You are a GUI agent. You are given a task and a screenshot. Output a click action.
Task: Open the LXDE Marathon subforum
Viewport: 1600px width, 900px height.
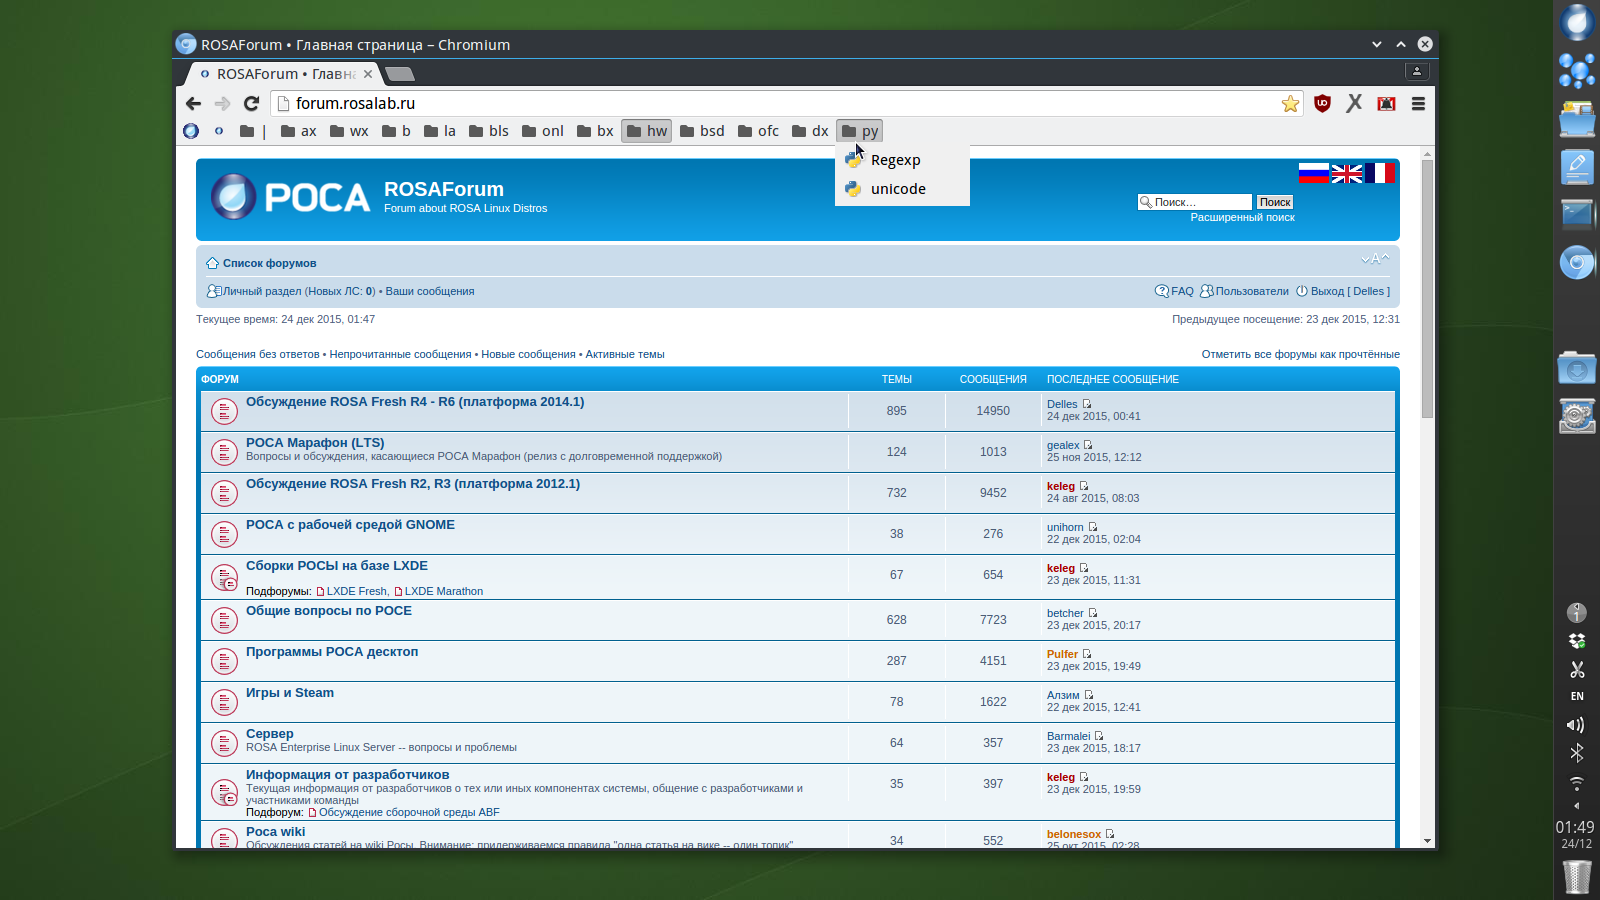[444, 591]
